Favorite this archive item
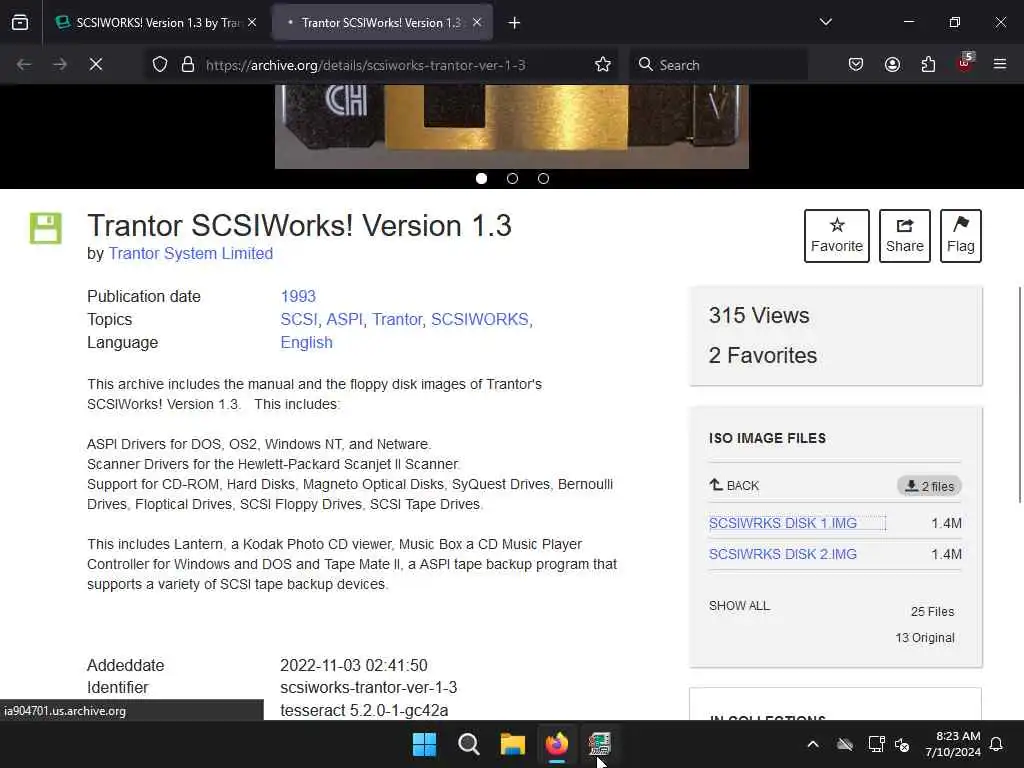The image size is (1024, 768). click(x=837, y=236)
